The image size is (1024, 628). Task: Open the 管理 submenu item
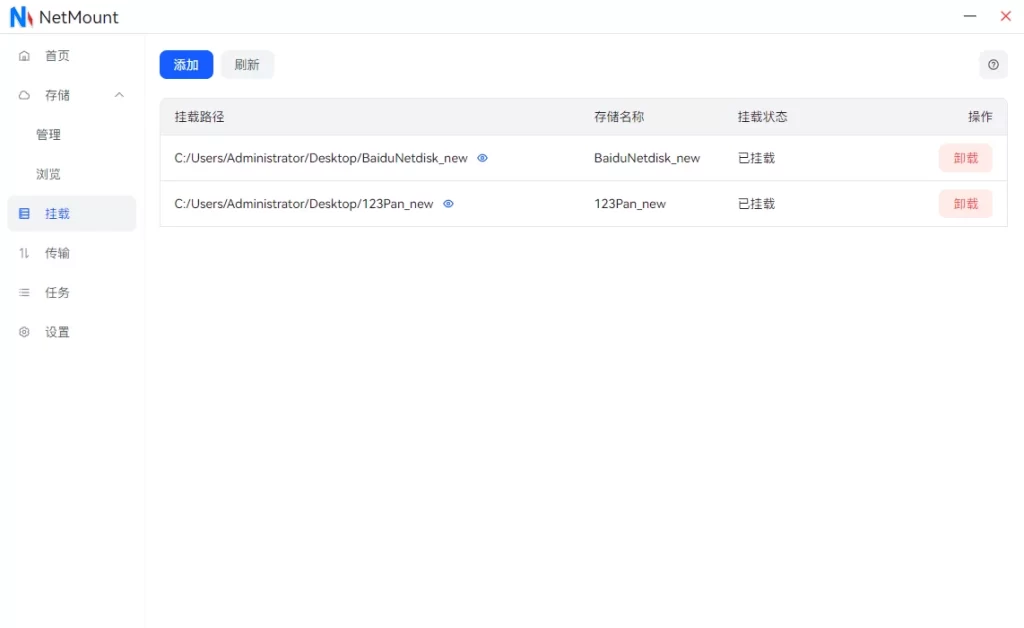click(48, 135)
